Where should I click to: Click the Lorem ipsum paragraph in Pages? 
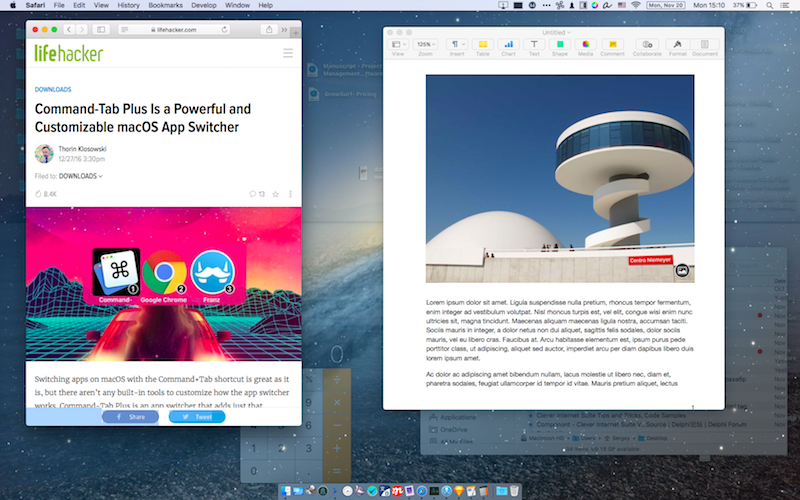click(560, 330)
